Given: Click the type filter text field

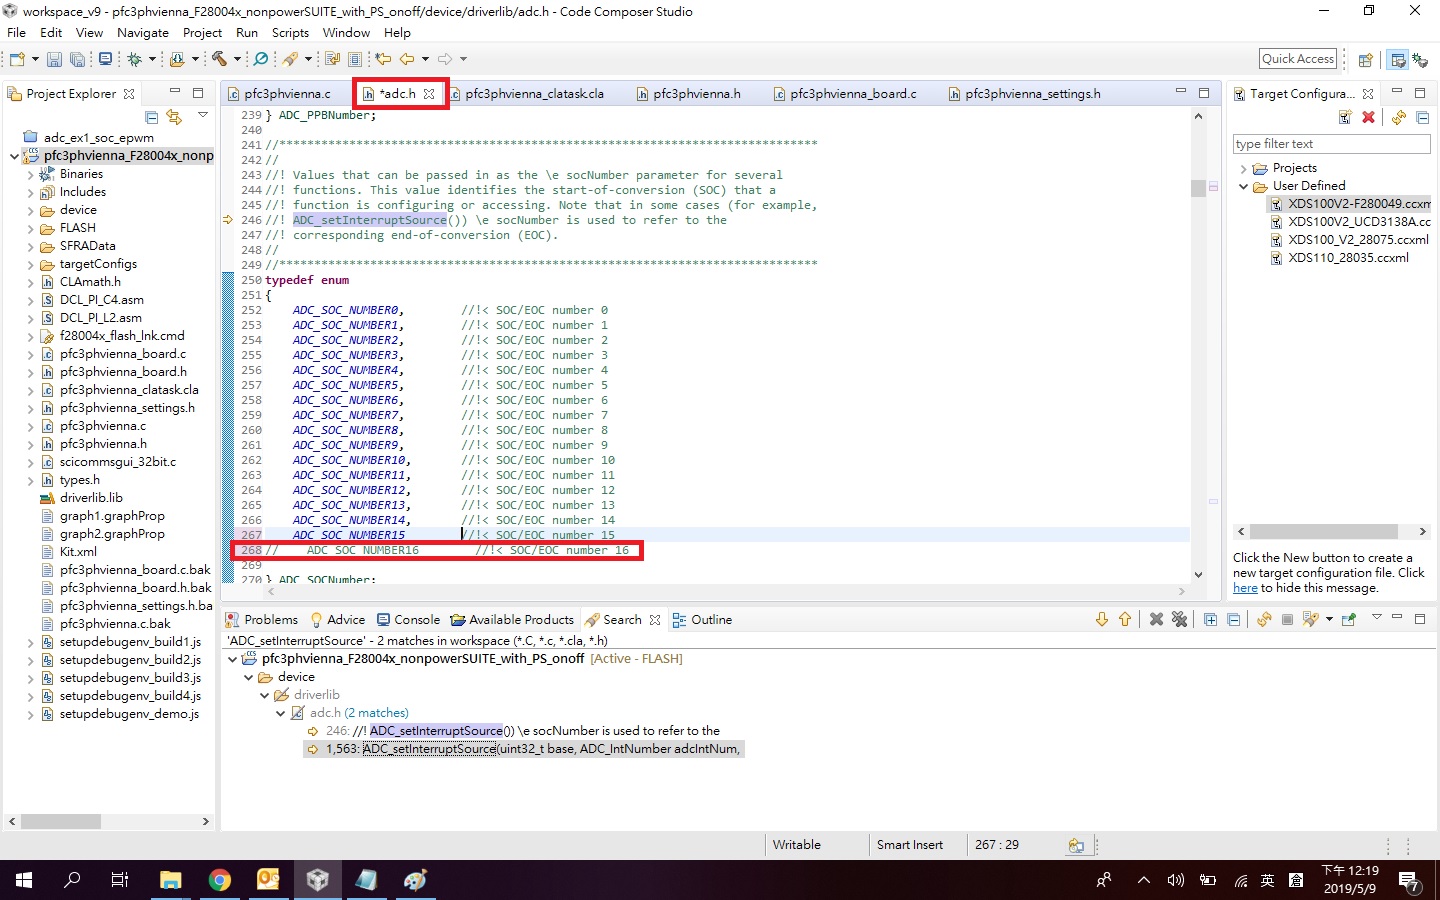Looking at the screenshot, I should click(1332, 144).
